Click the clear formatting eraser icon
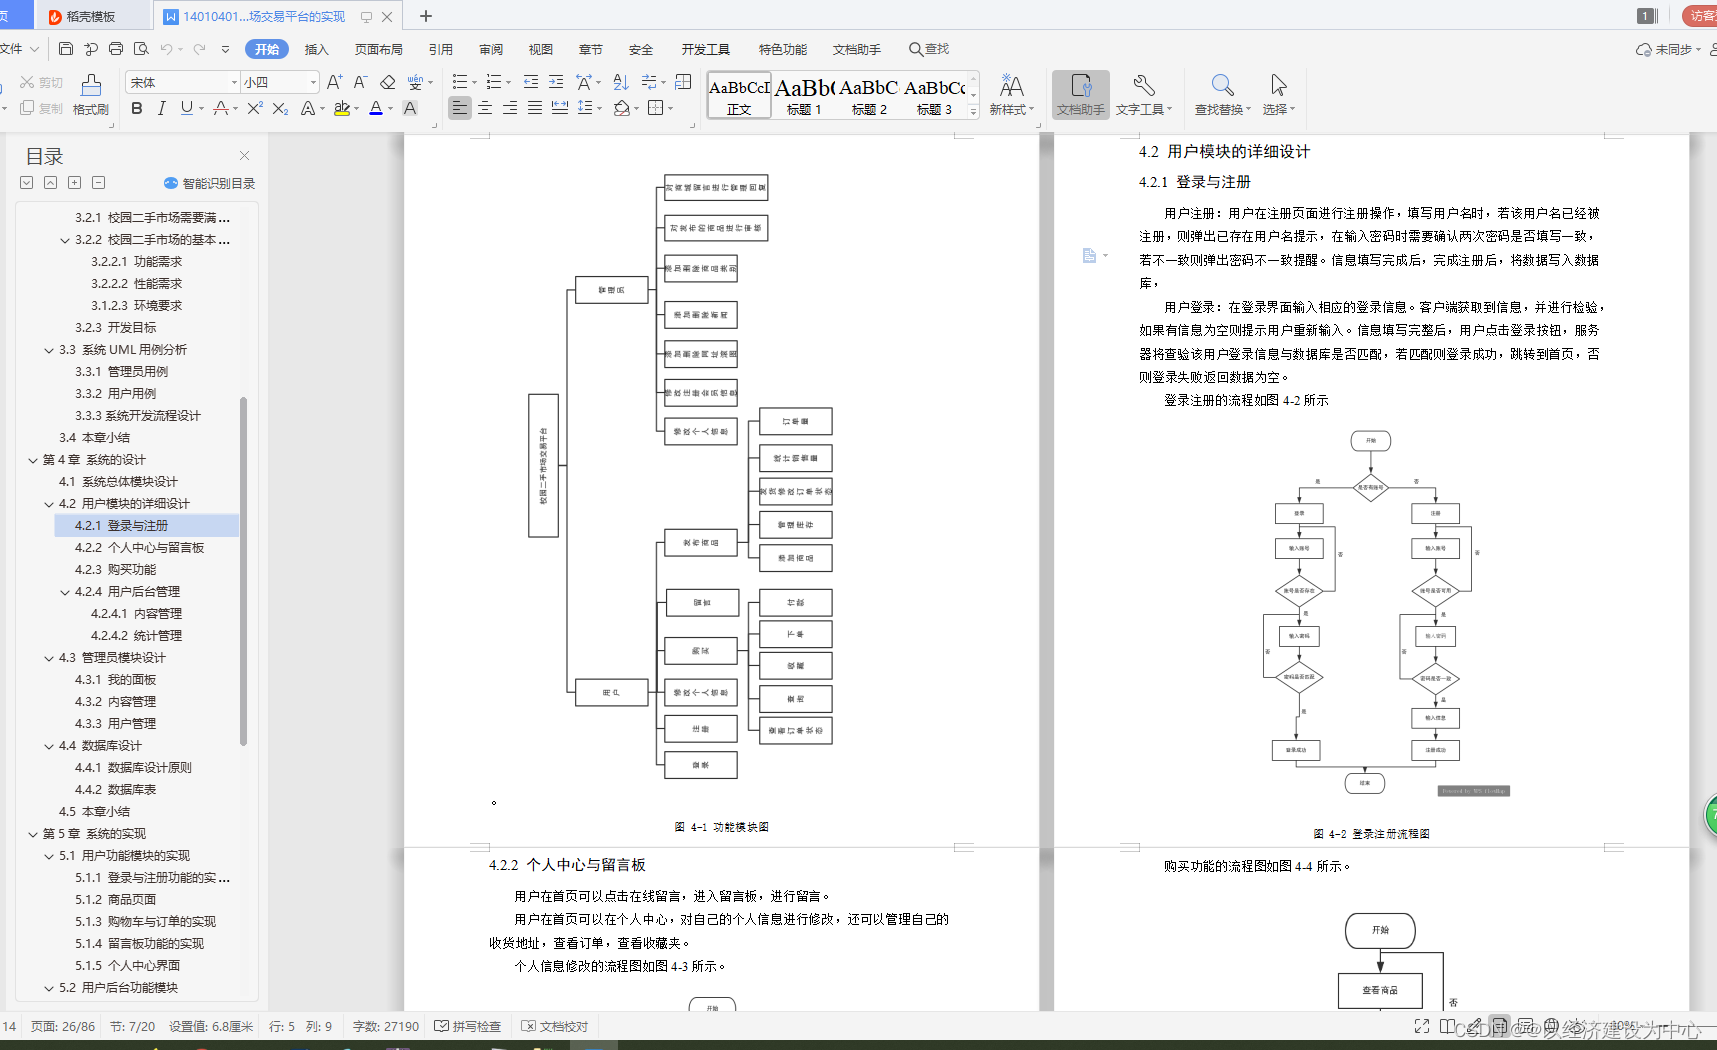The width and height of the screenshot is (1717, 1050). coord(388,82)
